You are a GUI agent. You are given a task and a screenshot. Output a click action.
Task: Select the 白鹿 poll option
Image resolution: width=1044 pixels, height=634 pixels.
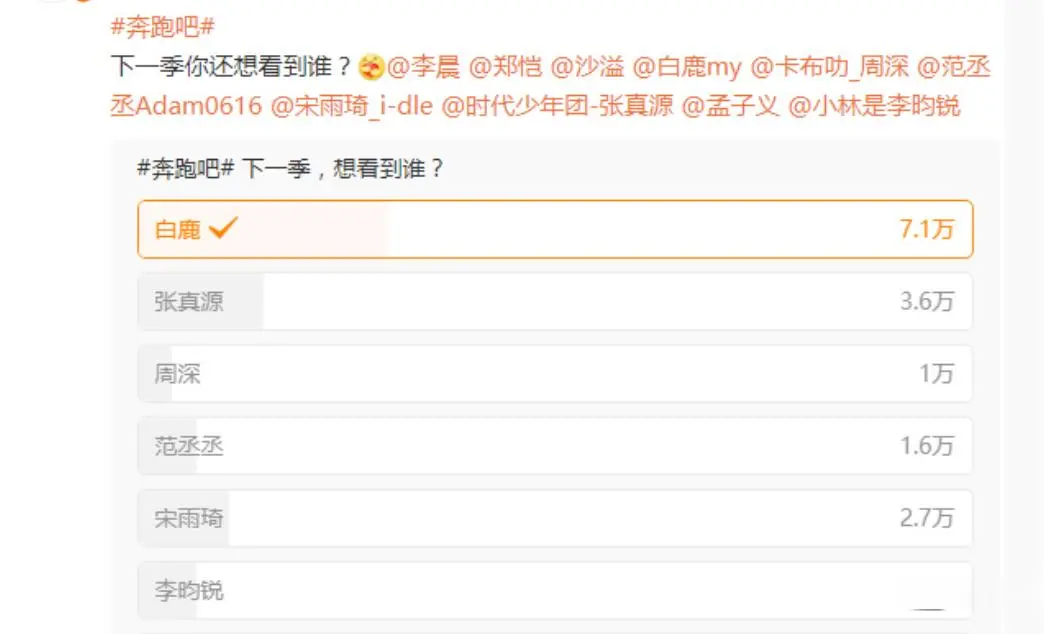pyautogui.click(x=555, y=229)
